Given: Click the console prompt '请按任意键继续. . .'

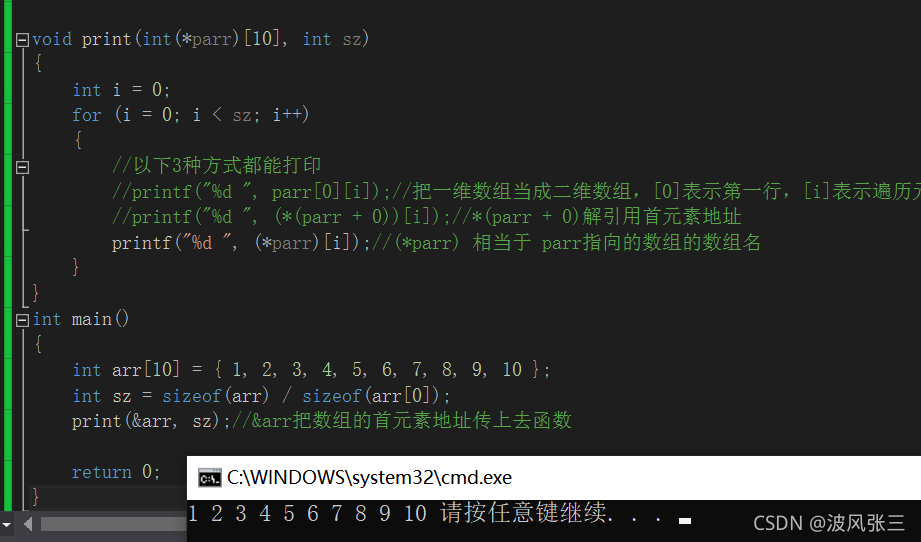Looking at the screenshot, I should (x=552, y=513).
